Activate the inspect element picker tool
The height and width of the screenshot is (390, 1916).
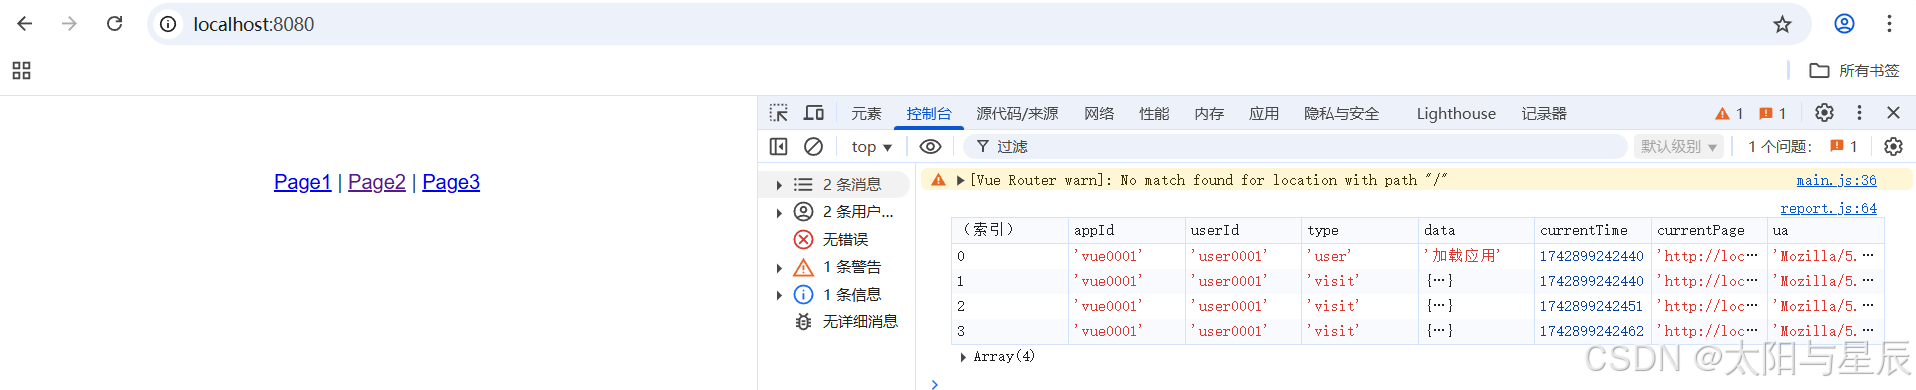point(779,113)
